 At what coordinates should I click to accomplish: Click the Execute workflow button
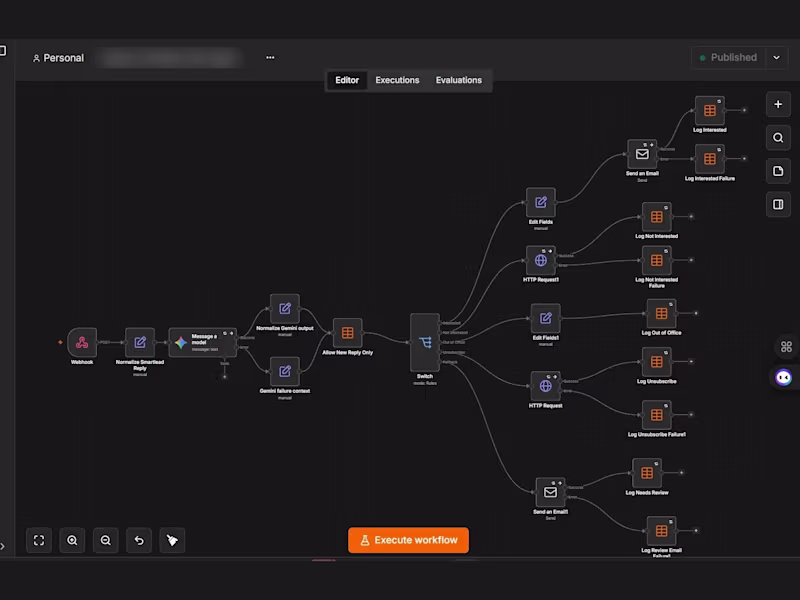408,540
